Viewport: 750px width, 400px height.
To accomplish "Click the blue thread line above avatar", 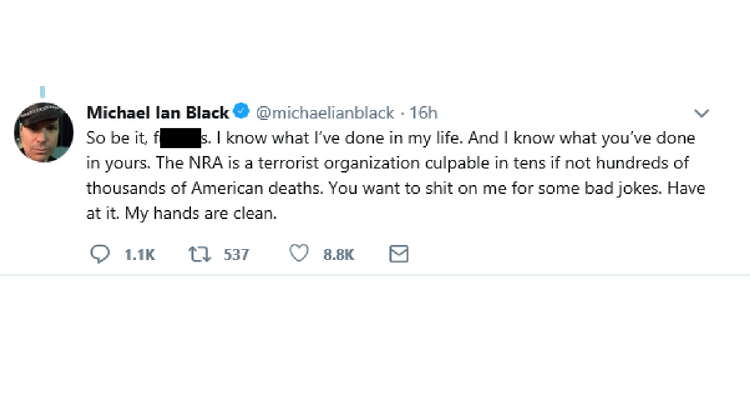I will tap(43, 93).
